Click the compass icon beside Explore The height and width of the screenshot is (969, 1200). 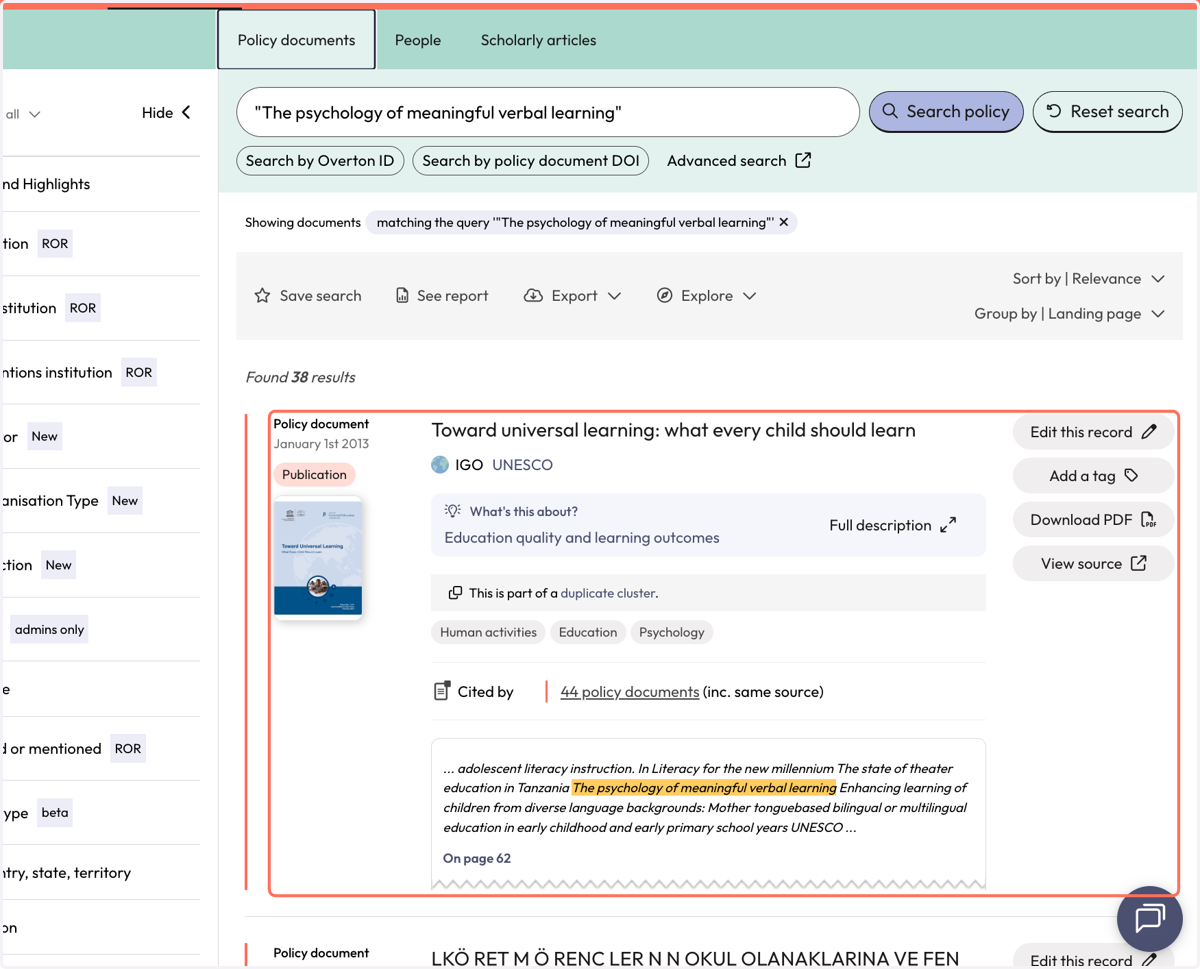click(664, 295)
